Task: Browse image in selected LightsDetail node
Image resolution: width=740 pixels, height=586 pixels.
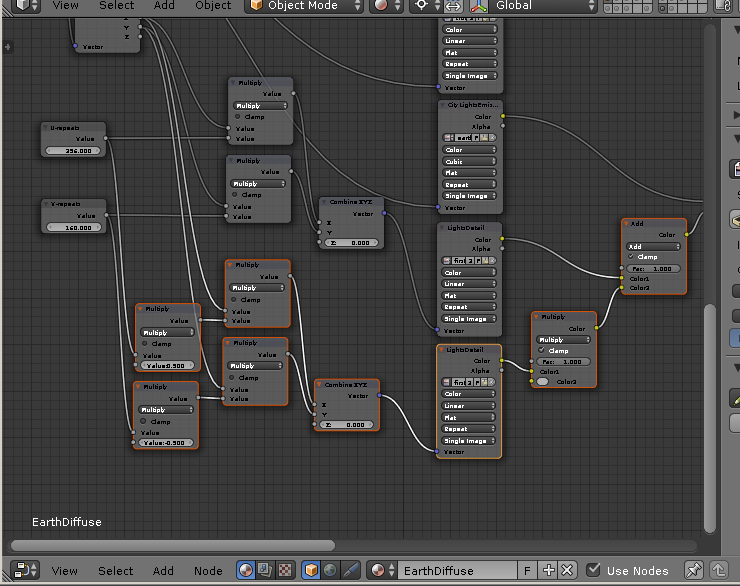Action: [446, 382]
